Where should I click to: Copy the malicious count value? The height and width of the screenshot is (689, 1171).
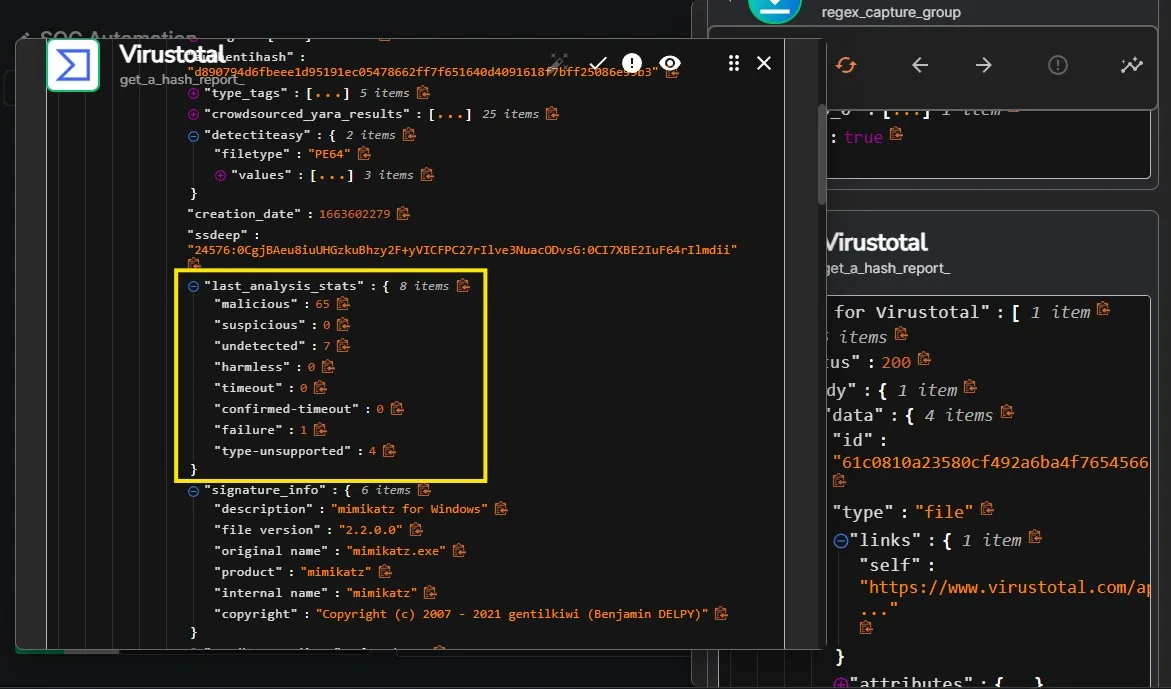pos(343,303)
